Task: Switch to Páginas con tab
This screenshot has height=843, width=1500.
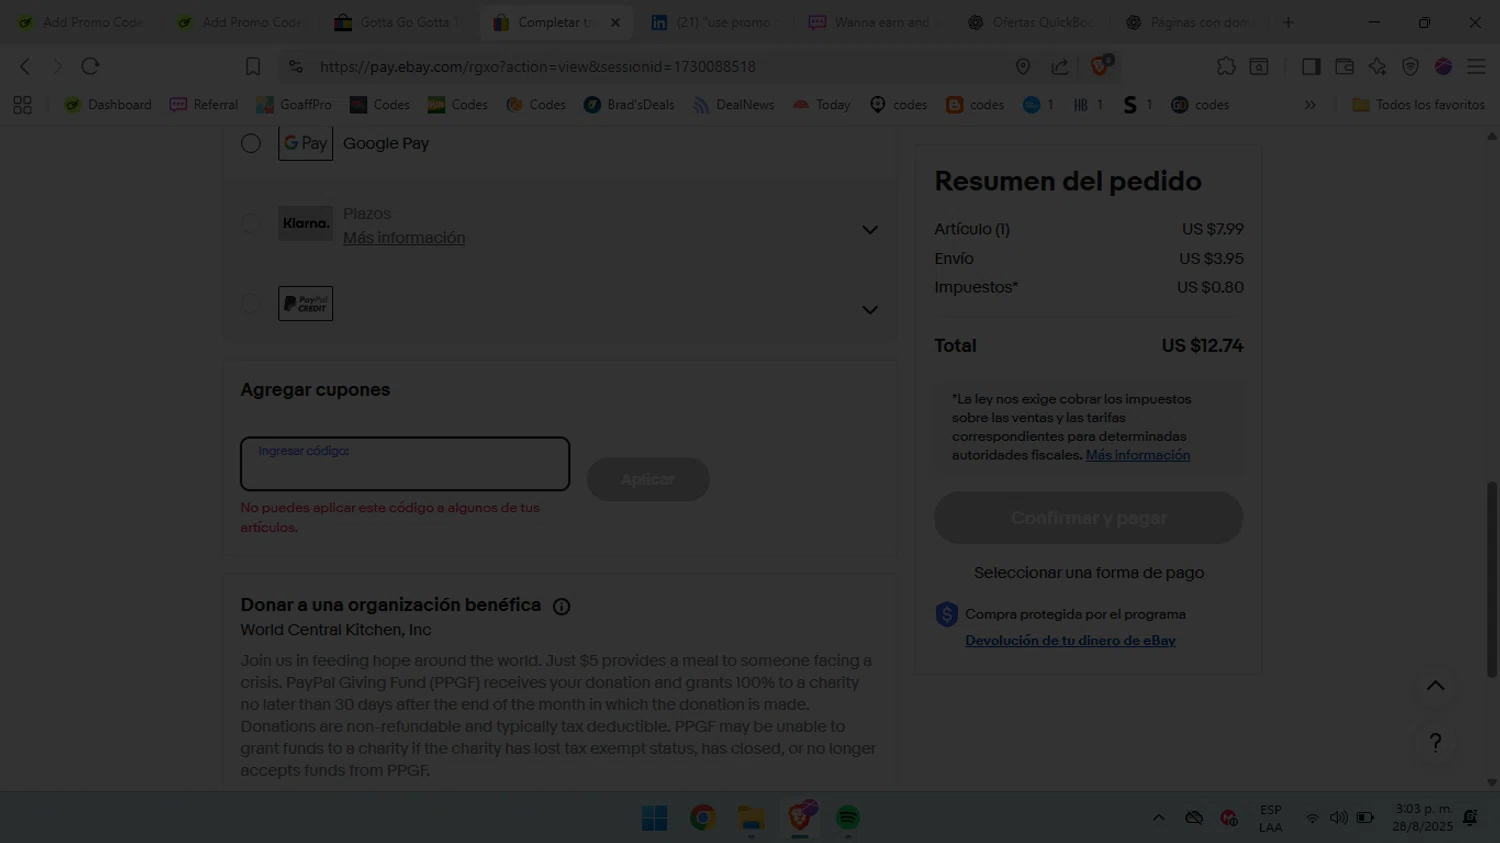Action: [x=1190, y=22]
